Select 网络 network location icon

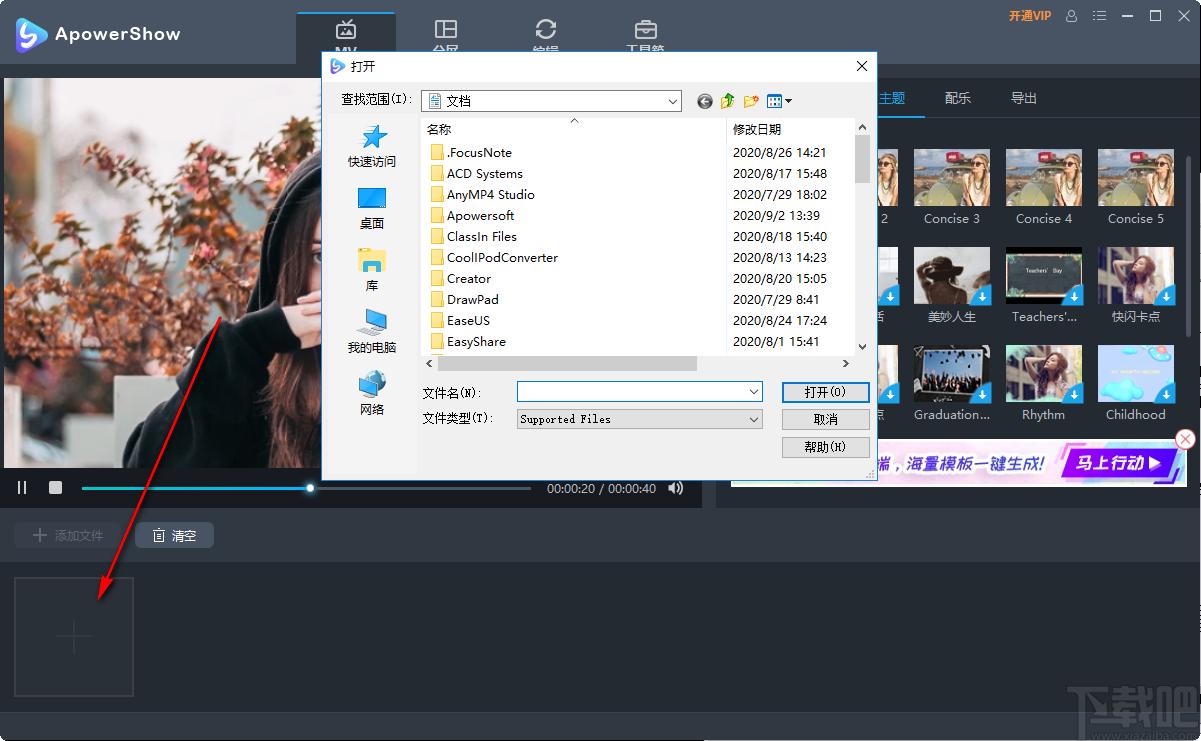372,394
